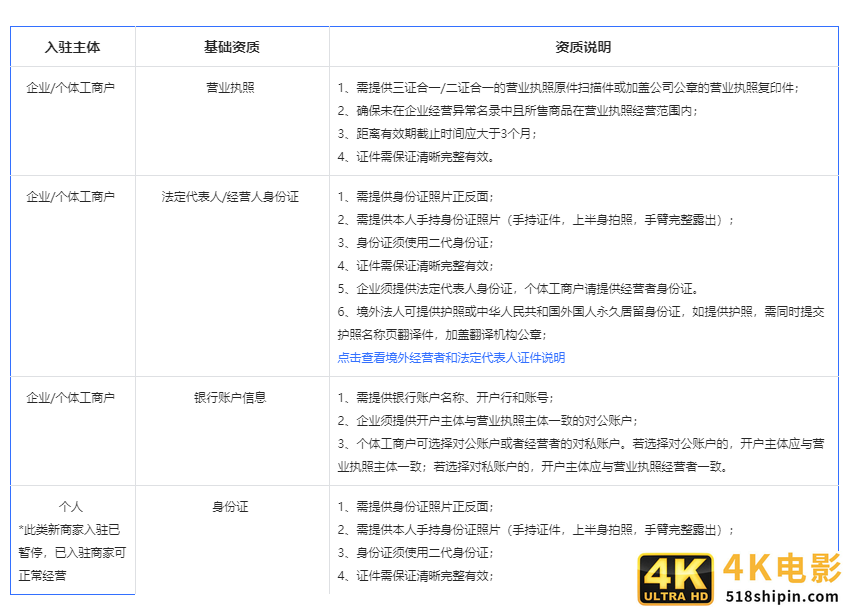Click the 银行账户信息 cell

(x=230, y=398)
